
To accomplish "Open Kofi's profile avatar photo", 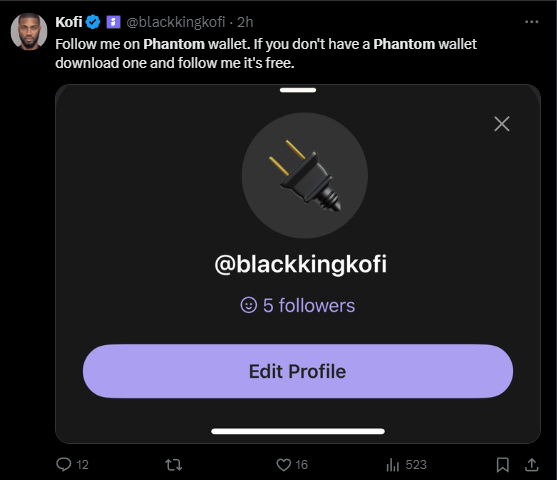I will tap(29, 31).
